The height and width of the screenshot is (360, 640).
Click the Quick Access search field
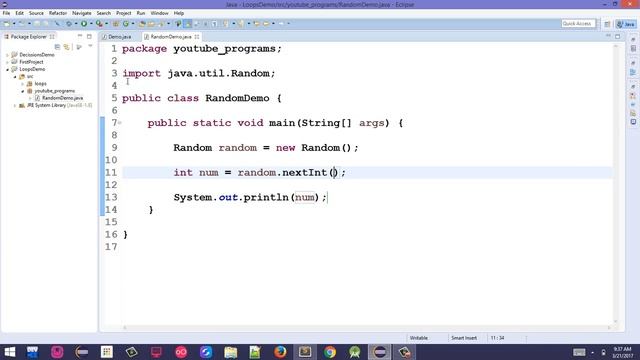[x=578, y=24]
